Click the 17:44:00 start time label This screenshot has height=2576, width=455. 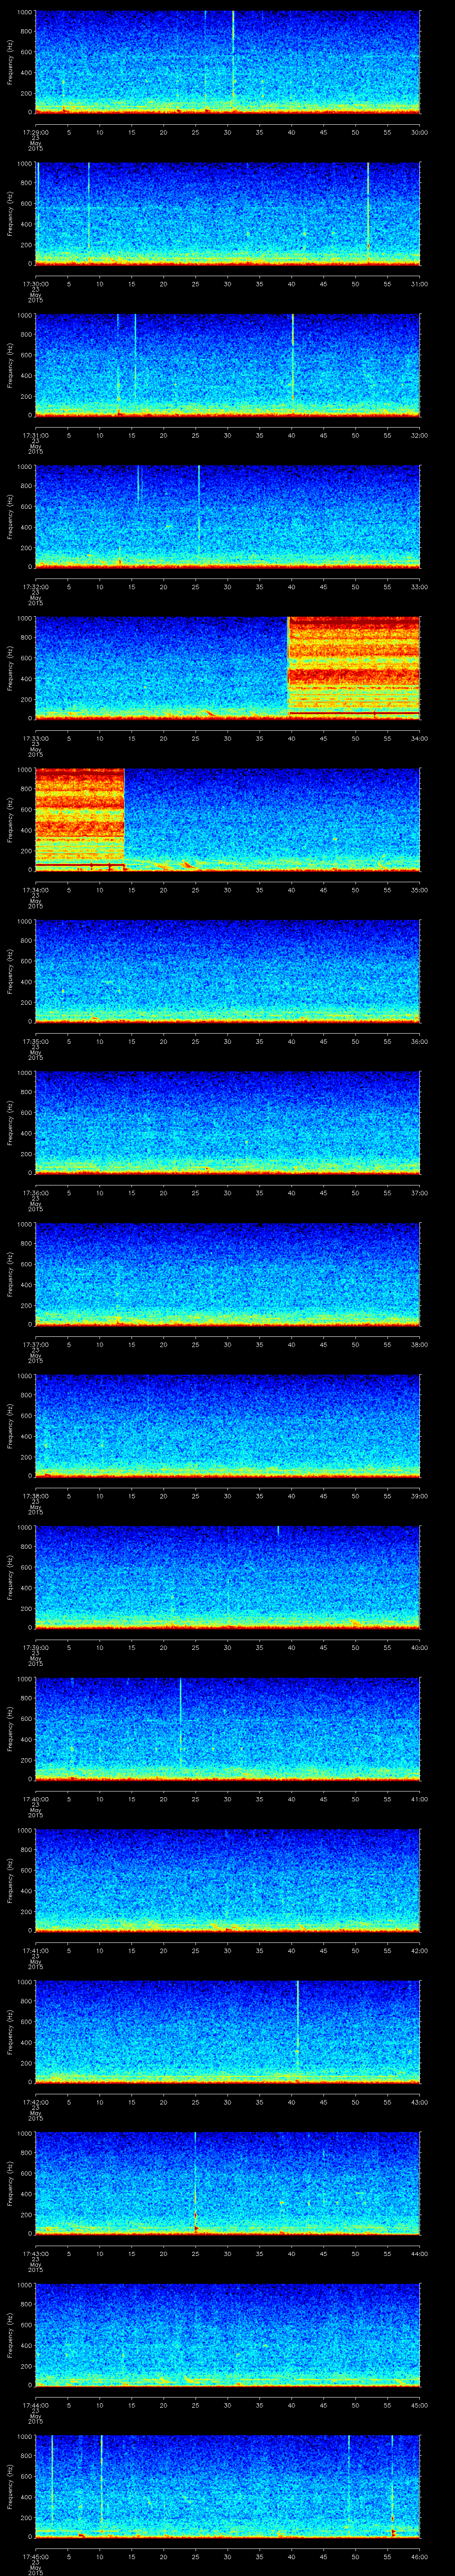(x=35, y=2405)
